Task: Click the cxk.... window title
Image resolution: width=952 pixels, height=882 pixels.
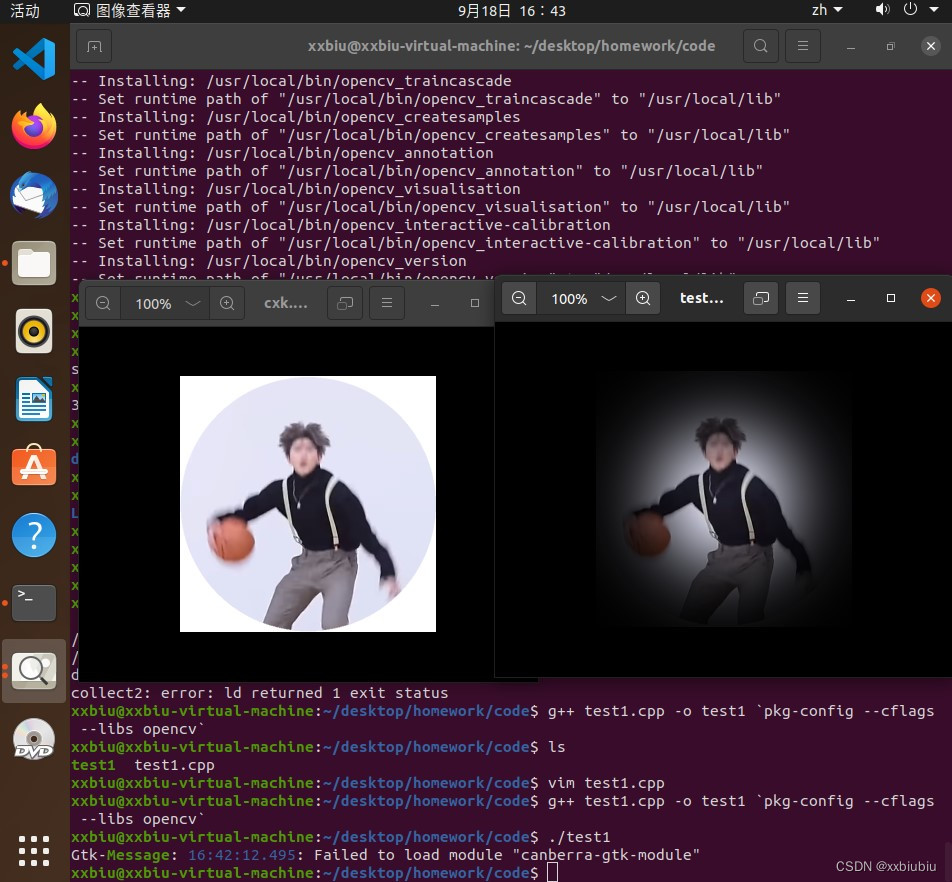Action: click(x=285, y=303)
